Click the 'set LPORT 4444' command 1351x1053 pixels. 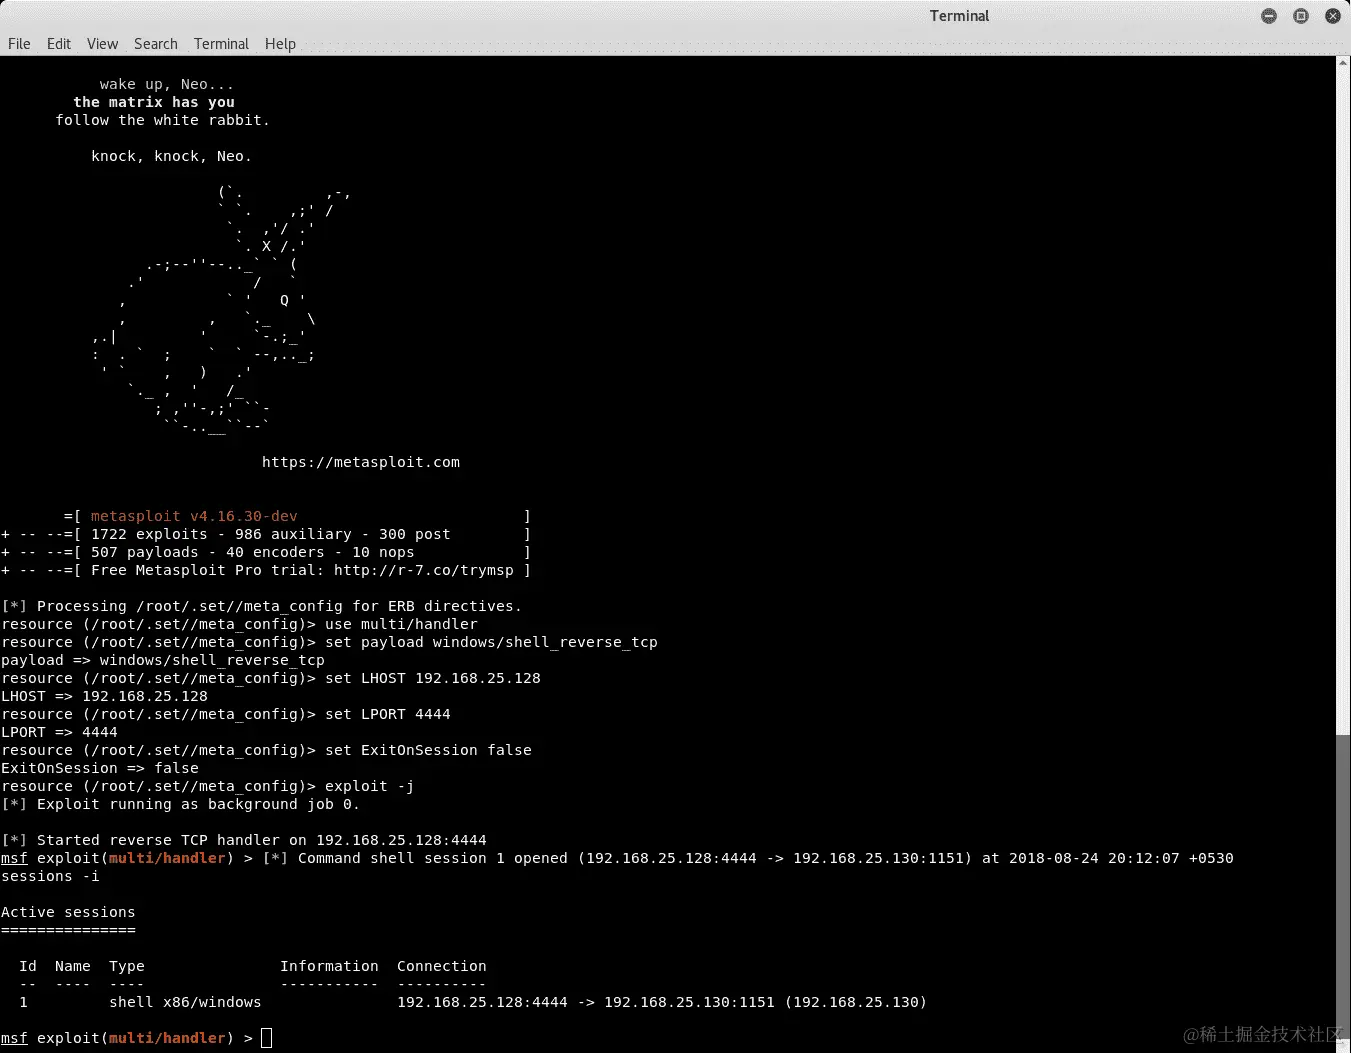pyautogui.click(x=388, y=714)
